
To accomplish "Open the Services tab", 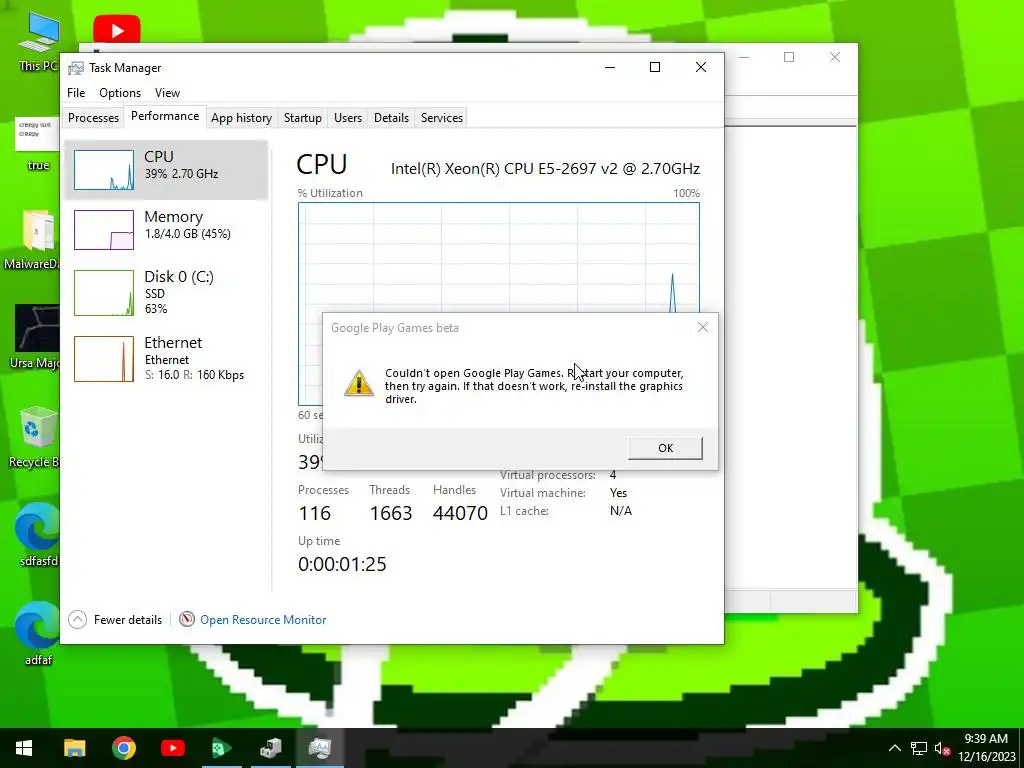I will 441,118.
